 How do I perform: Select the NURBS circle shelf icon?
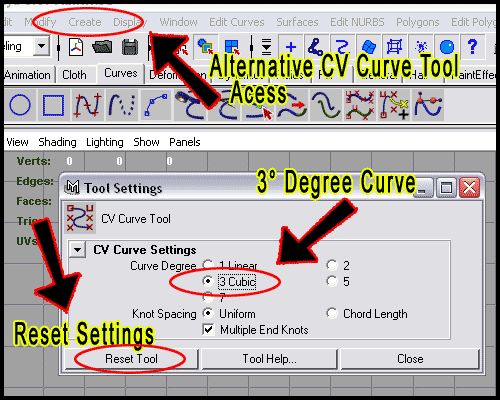[20, 105]
